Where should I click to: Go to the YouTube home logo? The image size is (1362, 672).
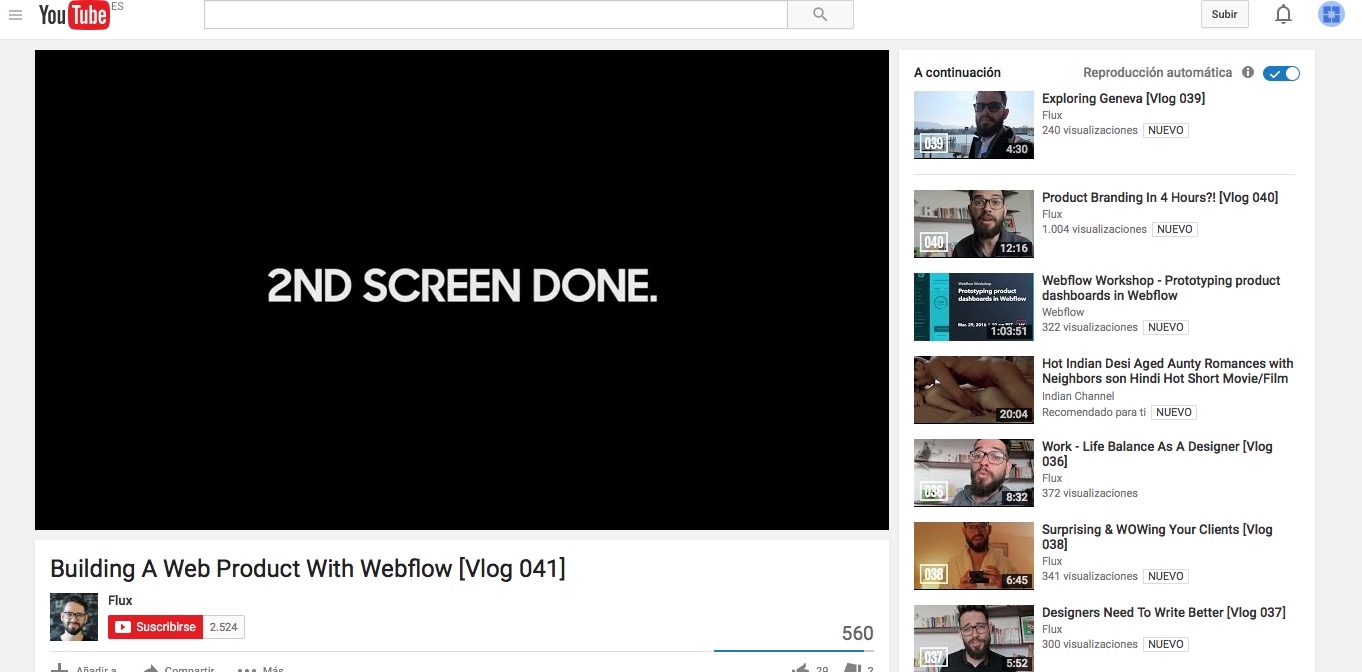[74, 15]
